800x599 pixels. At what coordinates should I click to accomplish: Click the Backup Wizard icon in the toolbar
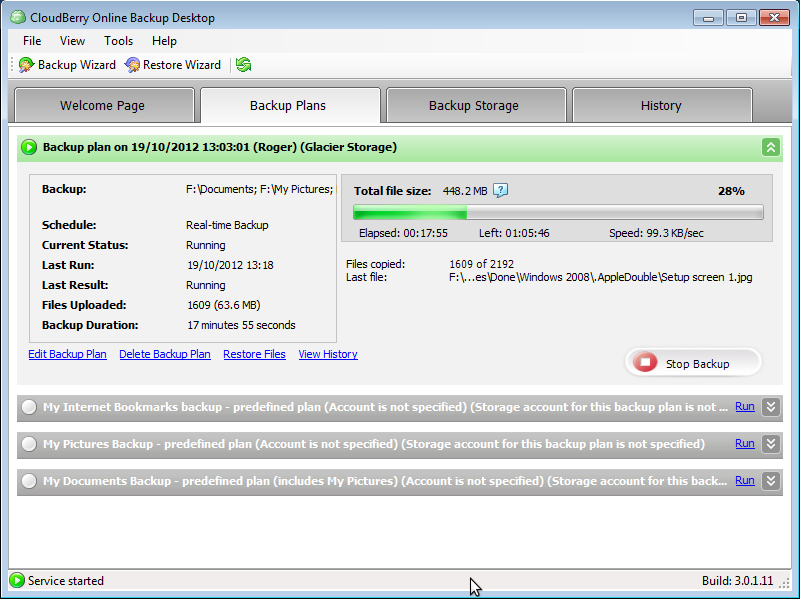click(x=26, y=65)
